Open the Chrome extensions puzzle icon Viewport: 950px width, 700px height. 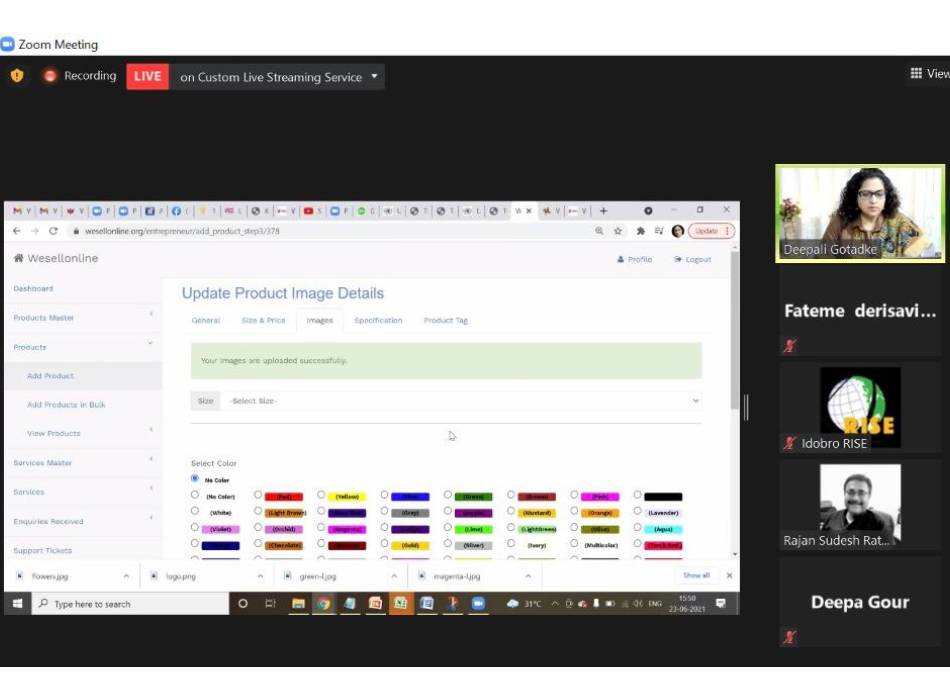point(640,231)
